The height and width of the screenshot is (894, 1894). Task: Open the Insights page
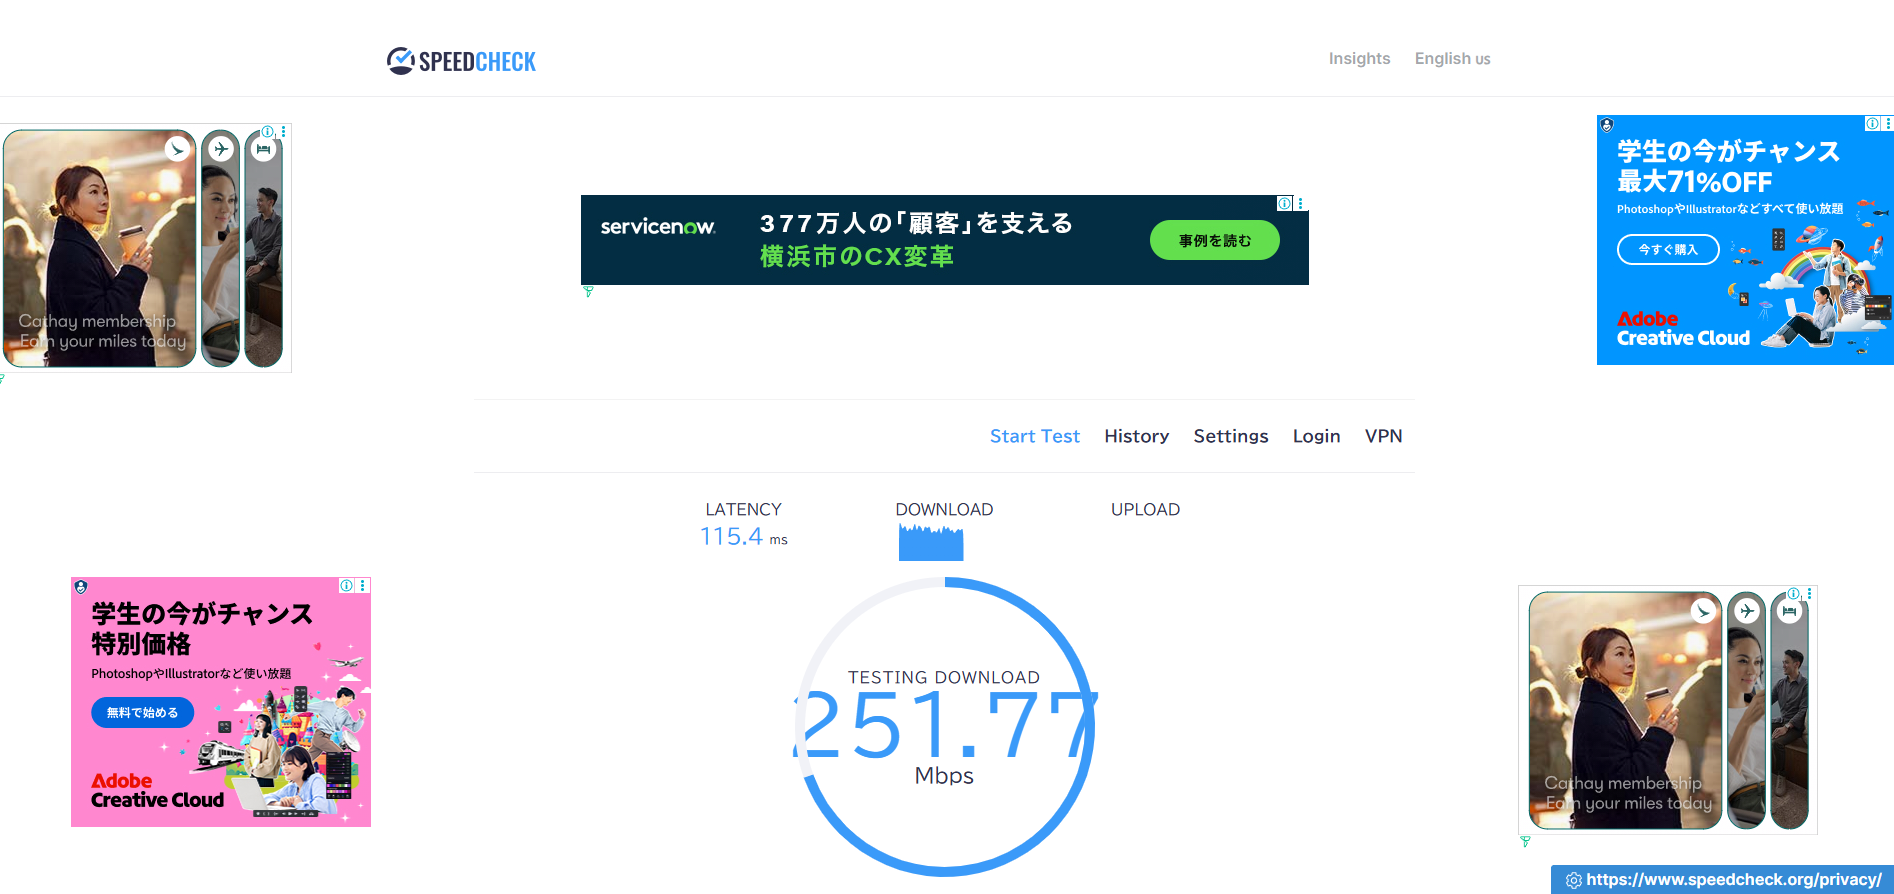[x=1359, y=58]
